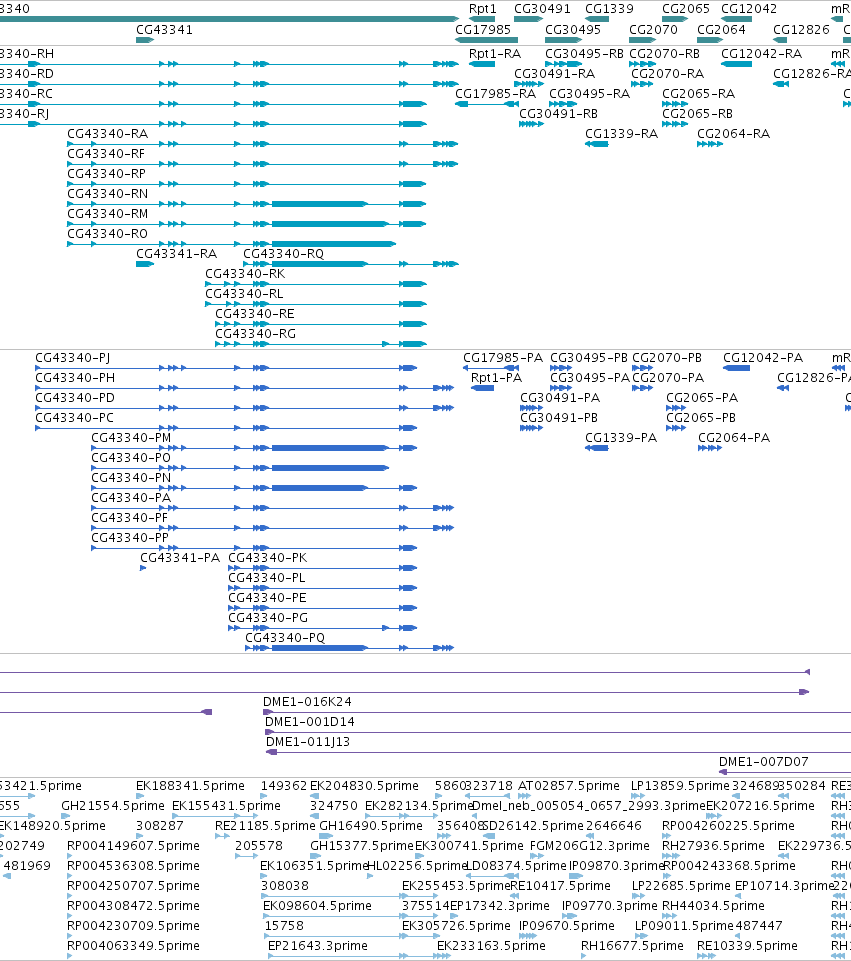Select protein CG43340-PQ
Screen dimensions: 851x961
[285, 638]
